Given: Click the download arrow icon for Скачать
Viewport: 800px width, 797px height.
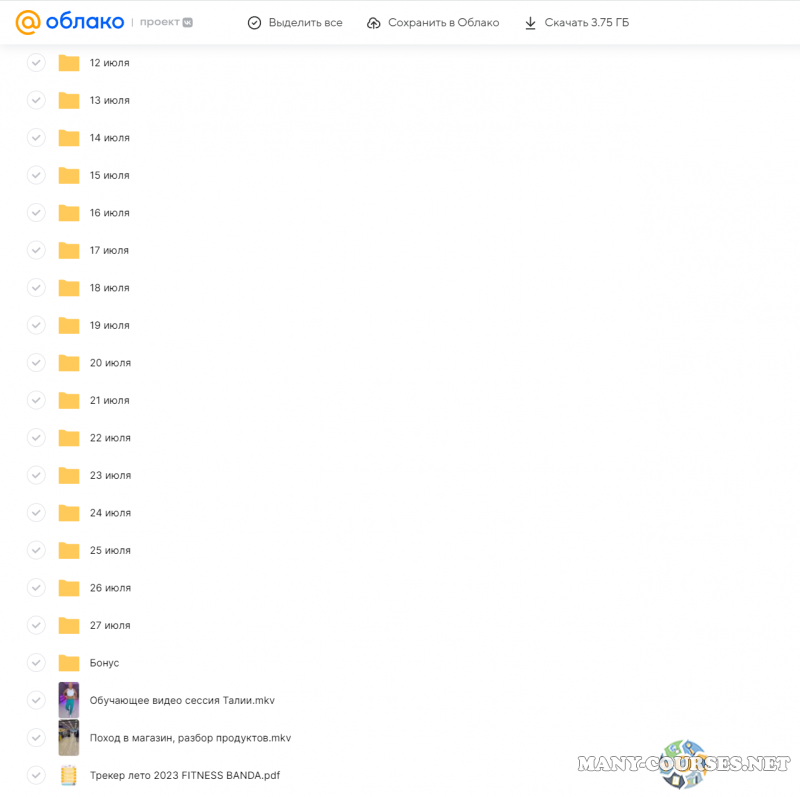Looking at the screenshot, I should (x=530, y=23).
